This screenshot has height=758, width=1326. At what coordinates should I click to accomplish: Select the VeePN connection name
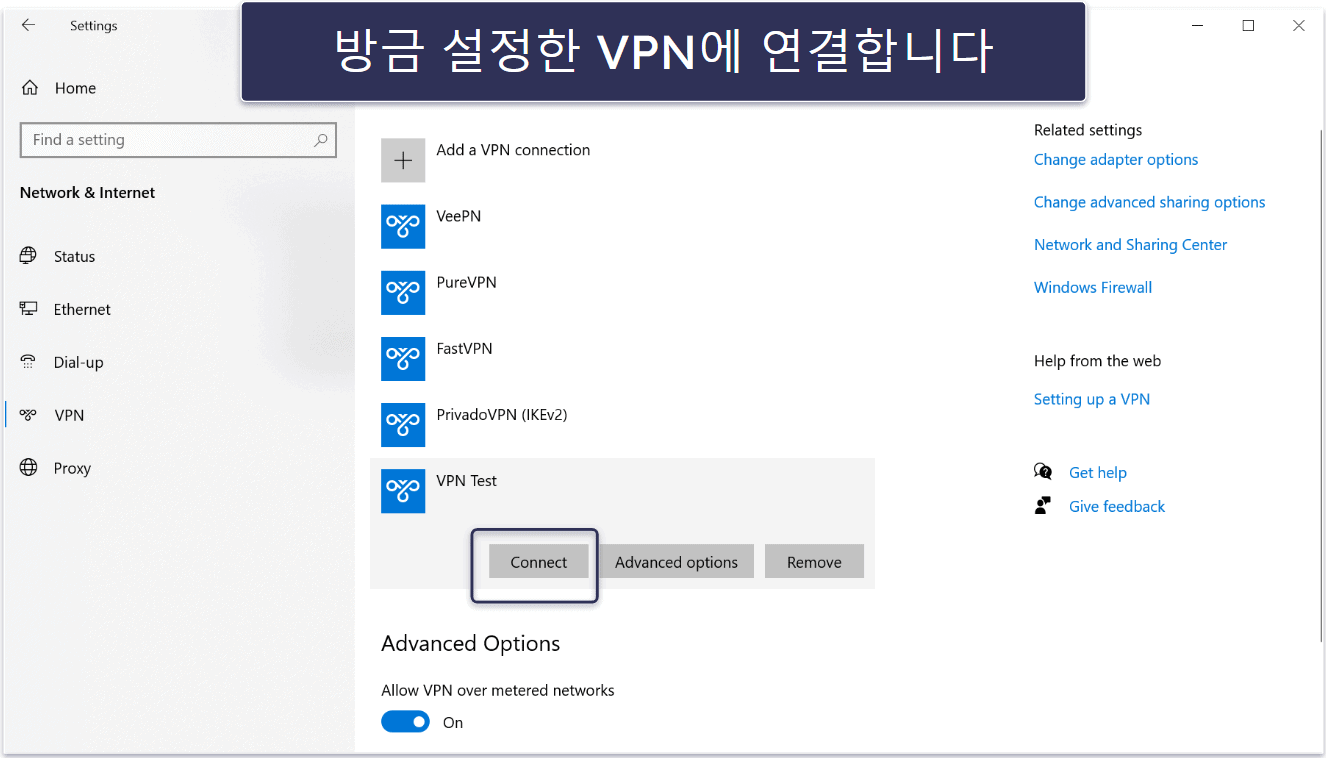[459, 216]
